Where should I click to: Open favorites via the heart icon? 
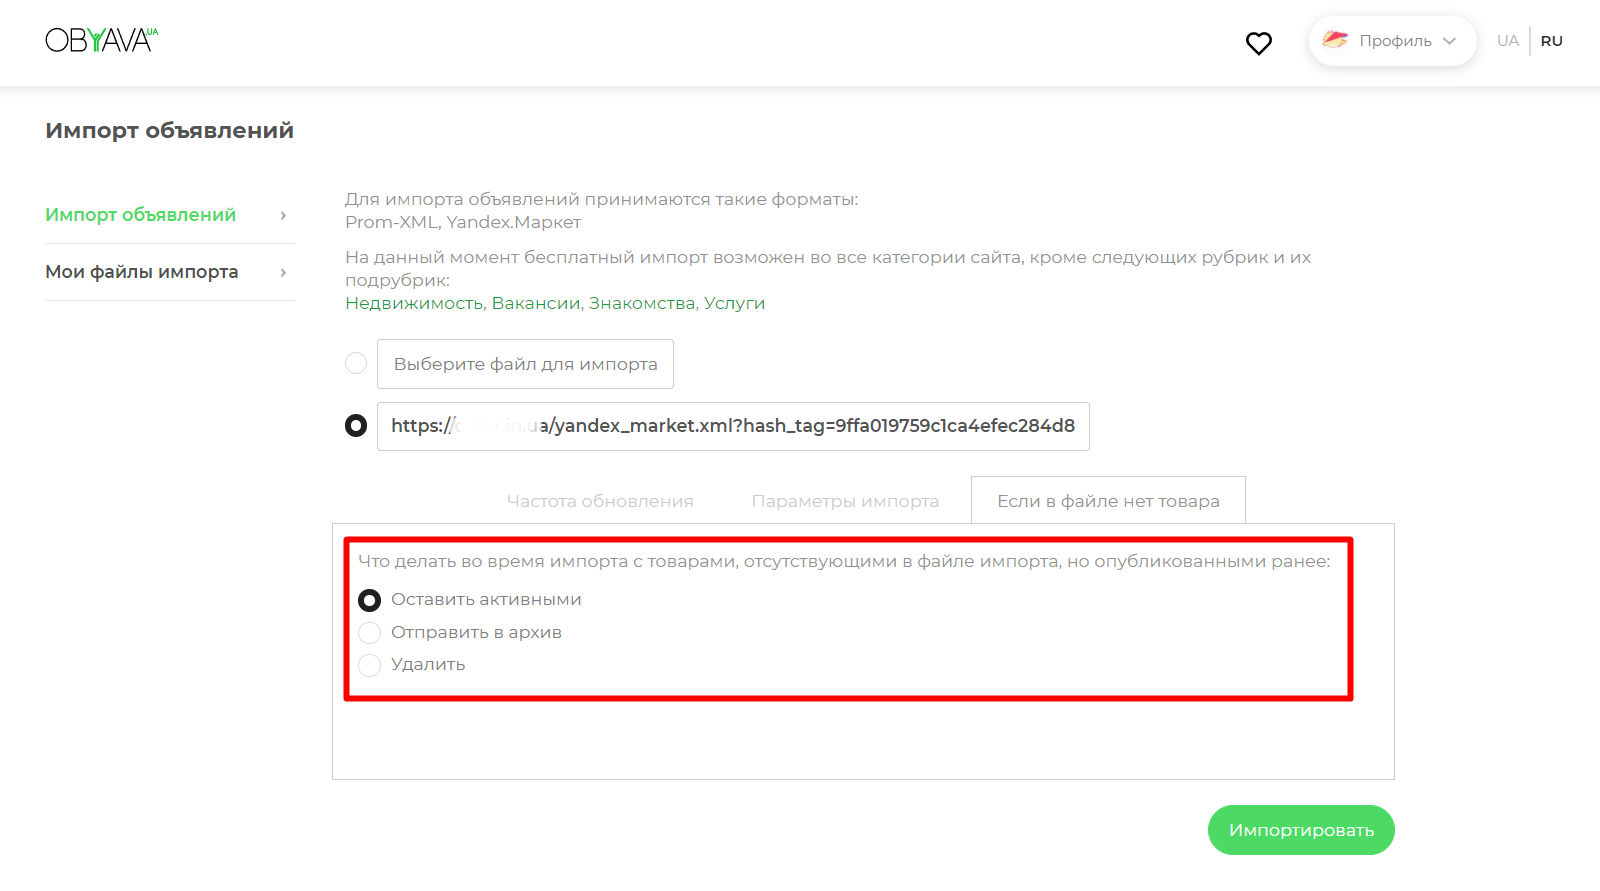pos(1258,43)
